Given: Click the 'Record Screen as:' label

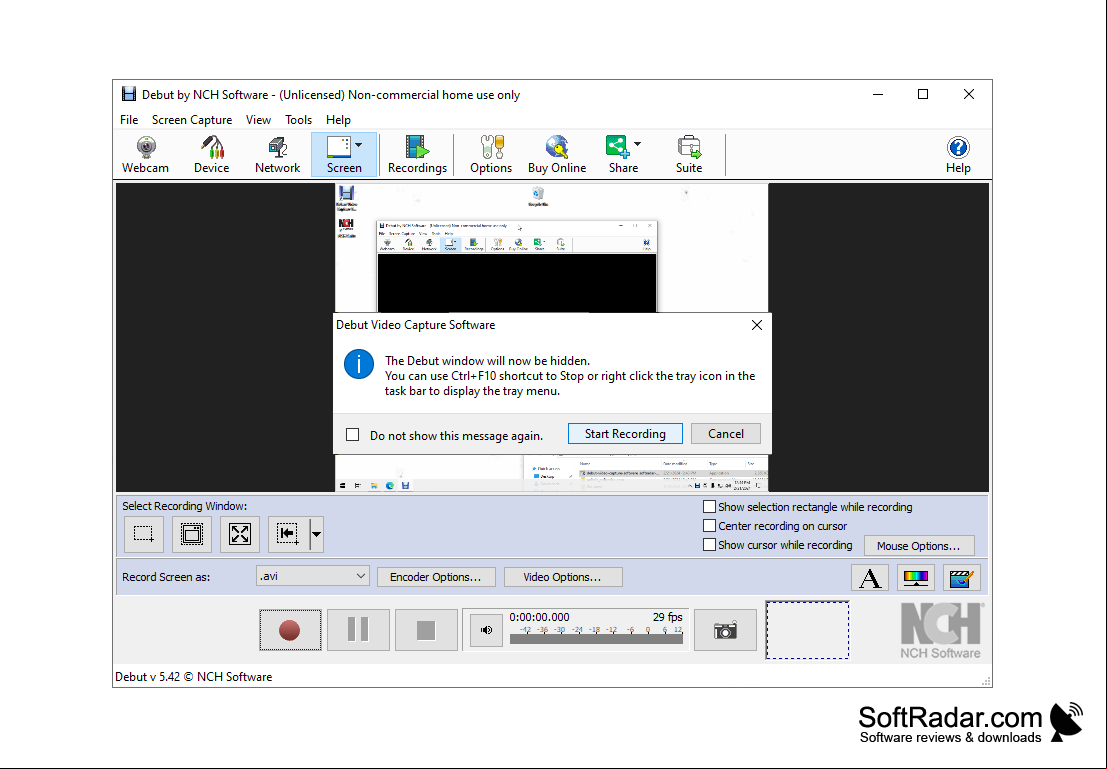Looking at the screenshot, I should (166, 577).
